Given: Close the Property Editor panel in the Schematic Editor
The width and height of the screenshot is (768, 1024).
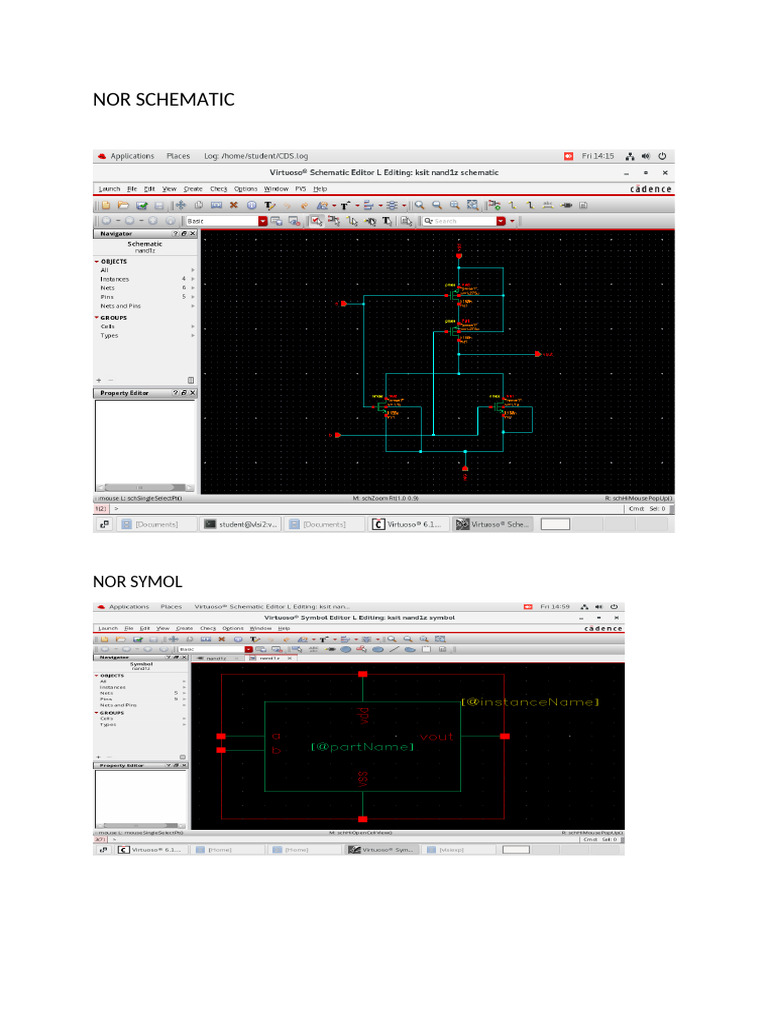Looking at the screenshot, I should point(193,393).
